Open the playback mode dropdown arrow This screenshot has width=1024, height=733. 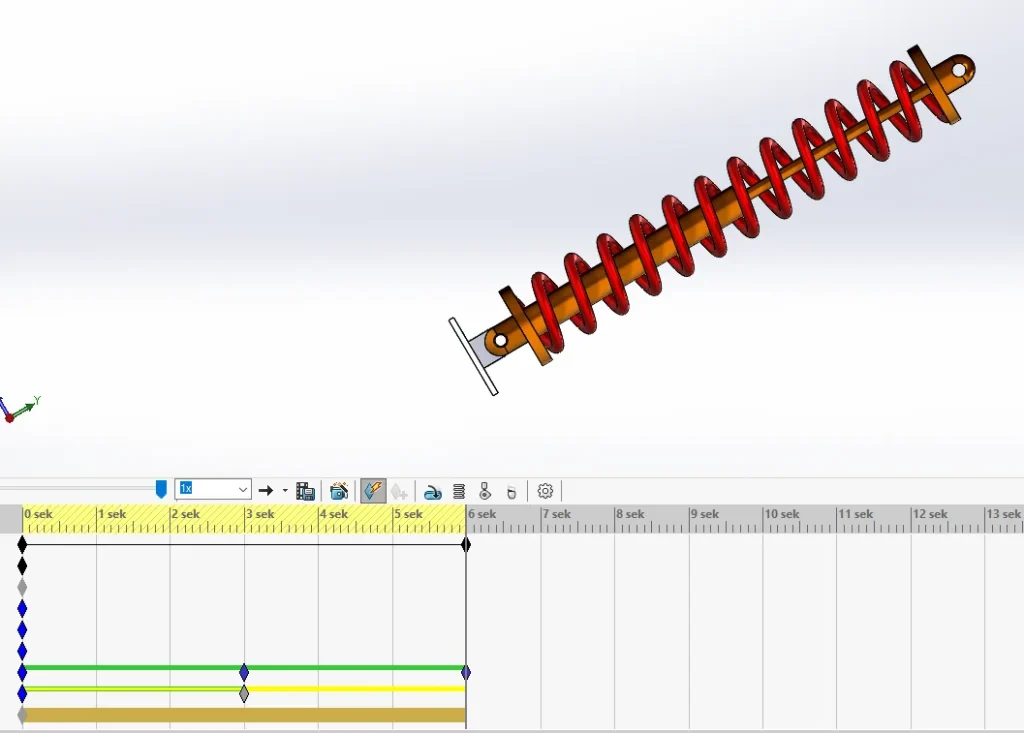(285, 491)
